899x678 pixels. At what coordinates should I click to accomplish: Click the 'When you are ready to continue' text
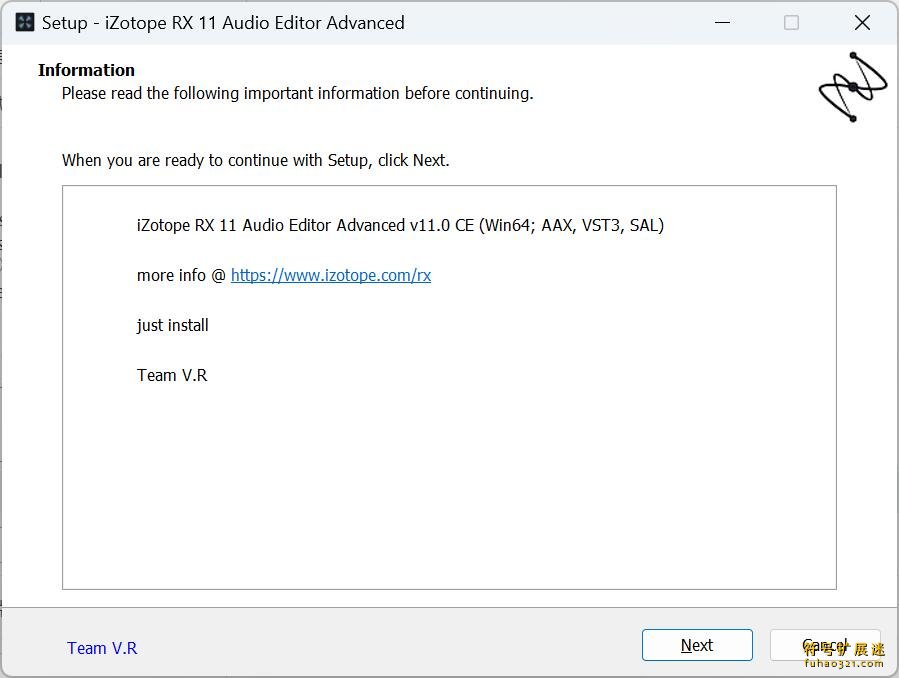pos(256,160)
